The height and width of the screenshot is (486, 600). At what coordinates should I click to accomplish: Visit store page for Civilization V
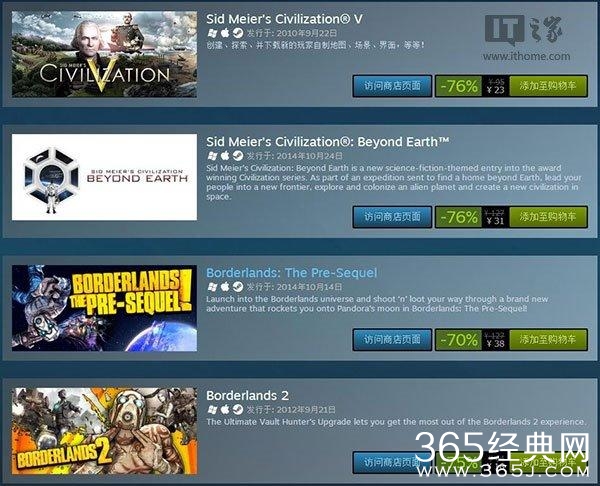coord(392,86)
